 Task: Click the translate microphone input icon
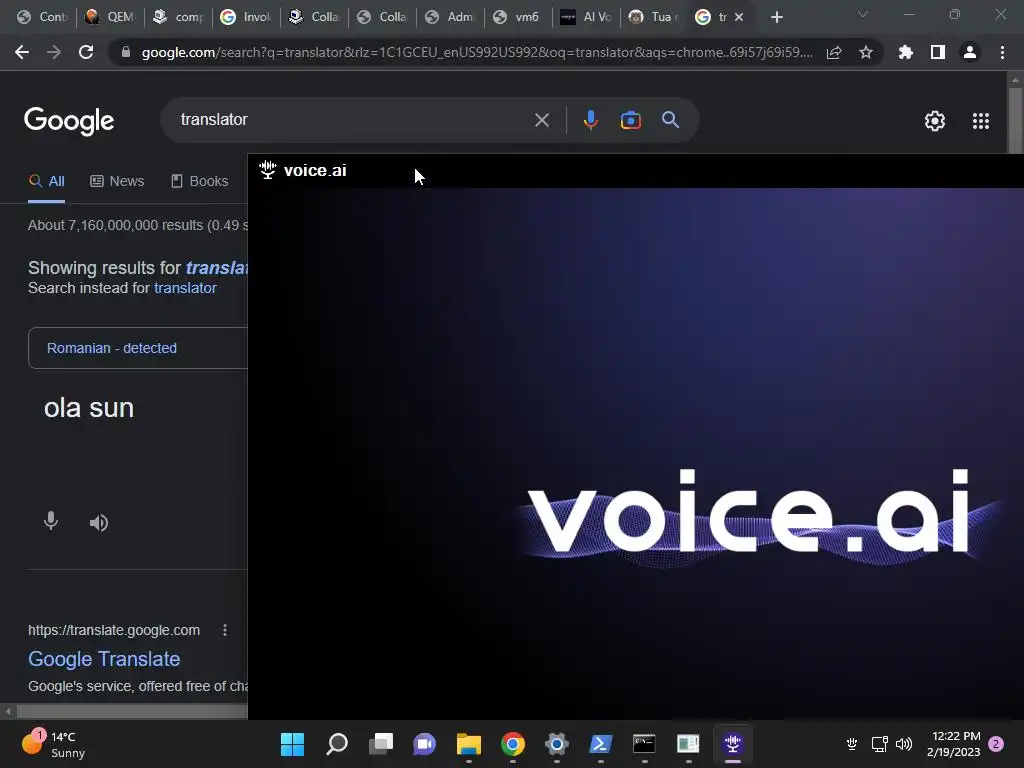coord(50,521)
